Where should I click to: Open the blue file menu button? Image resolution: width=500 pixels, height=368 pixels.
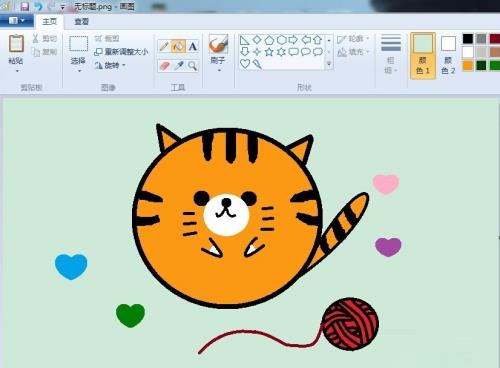tap(16, 21)
